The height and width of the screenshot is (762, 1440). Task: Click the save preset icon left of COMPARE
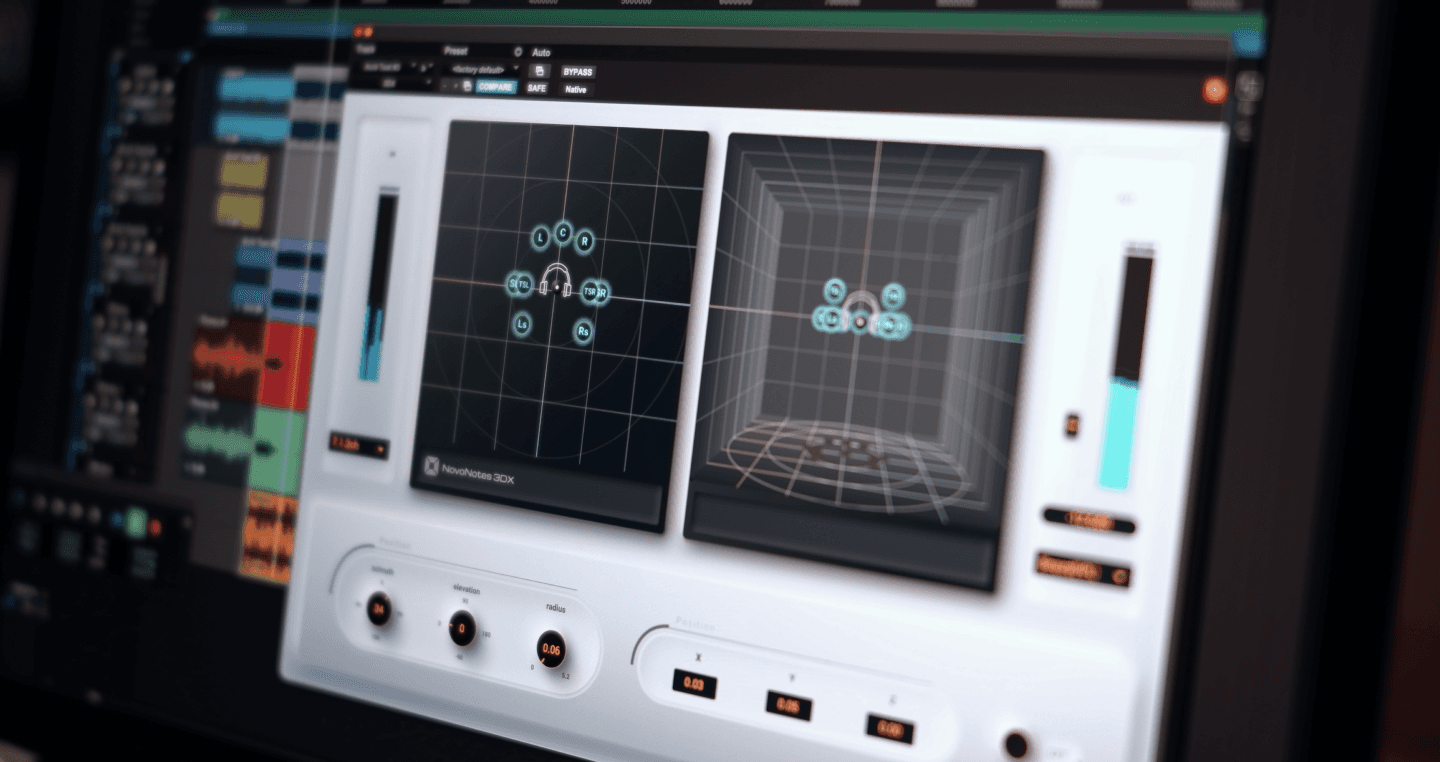(x=467, y=87)
